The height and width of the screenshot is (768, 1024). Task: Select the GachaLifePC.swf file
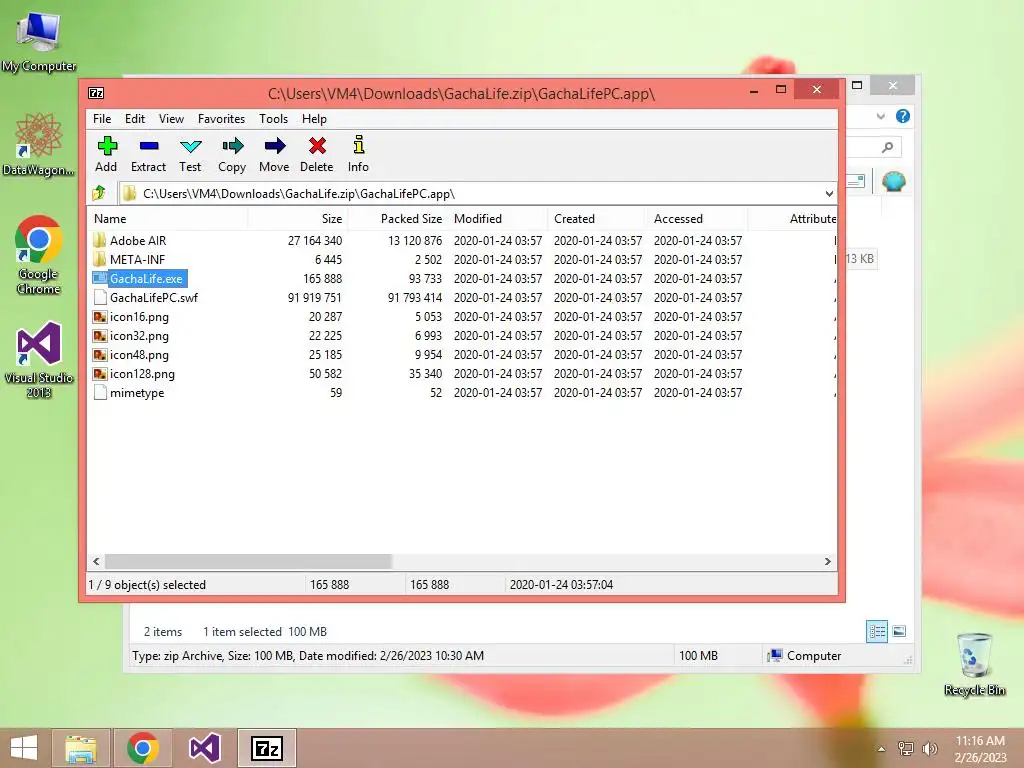tap(145, 298)
